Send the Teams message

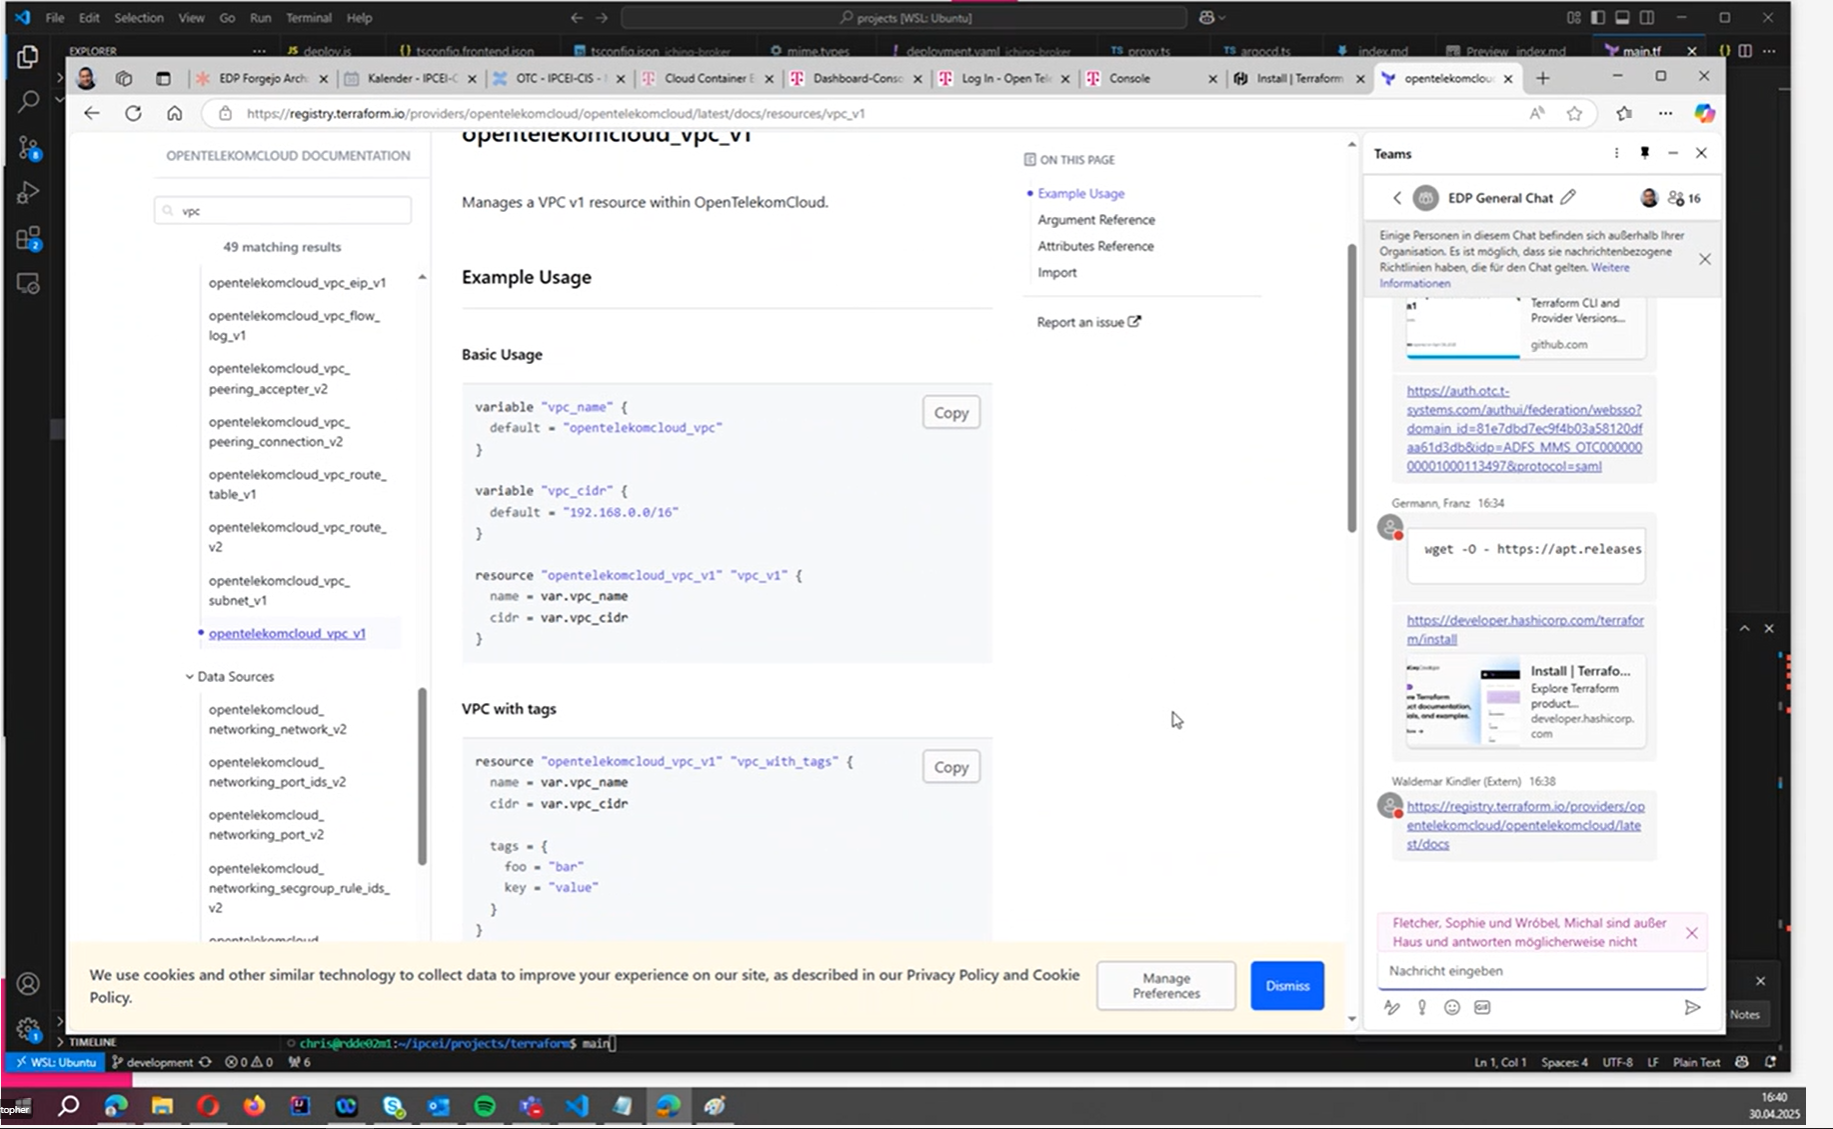point(1692,1007)
